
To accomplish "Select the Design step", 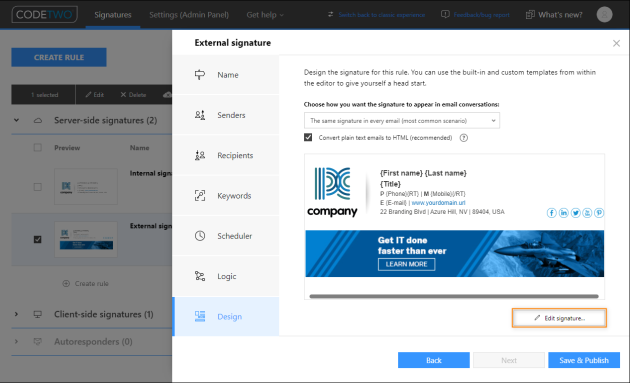I will point(225,316).
